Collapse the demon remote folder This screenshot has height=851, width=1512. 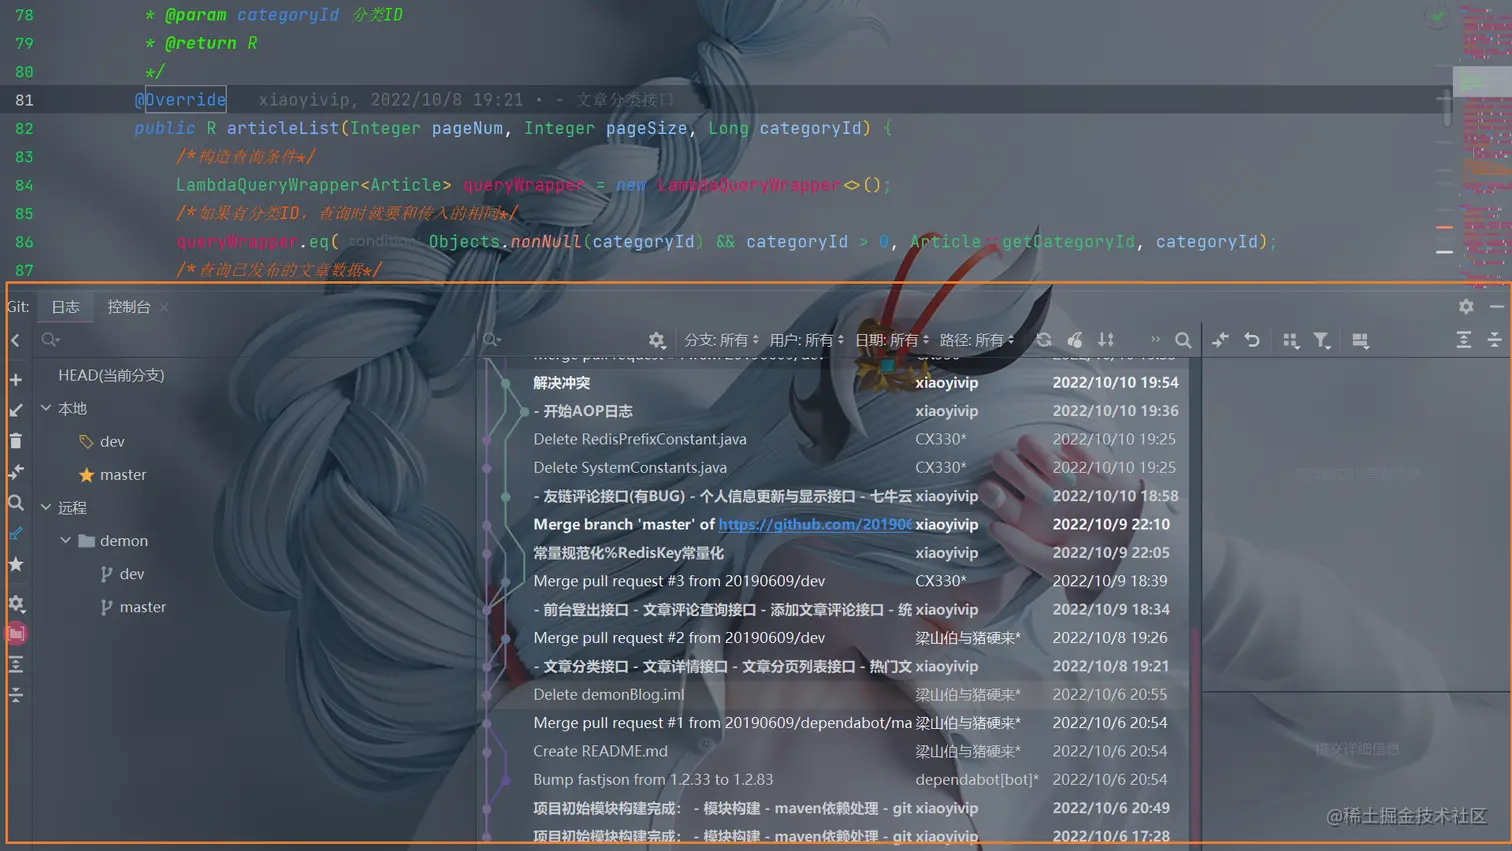(66, 540)
